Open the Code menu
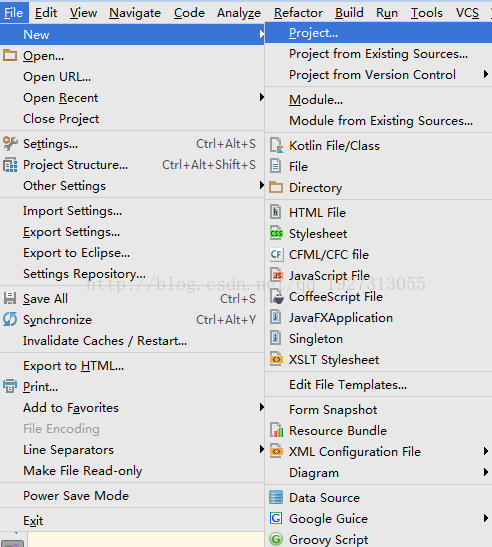492x547 pixels. point(189,13)
